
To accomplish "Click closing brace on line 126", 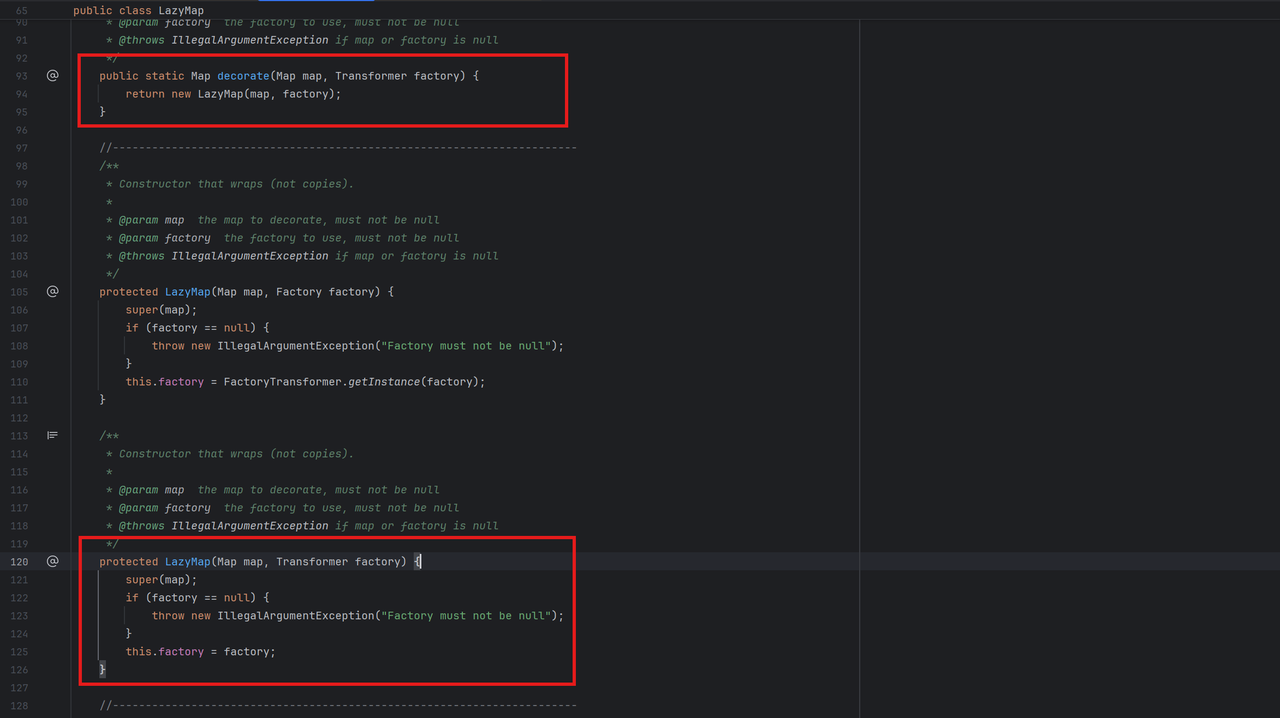I will click(x=102, y=669).
